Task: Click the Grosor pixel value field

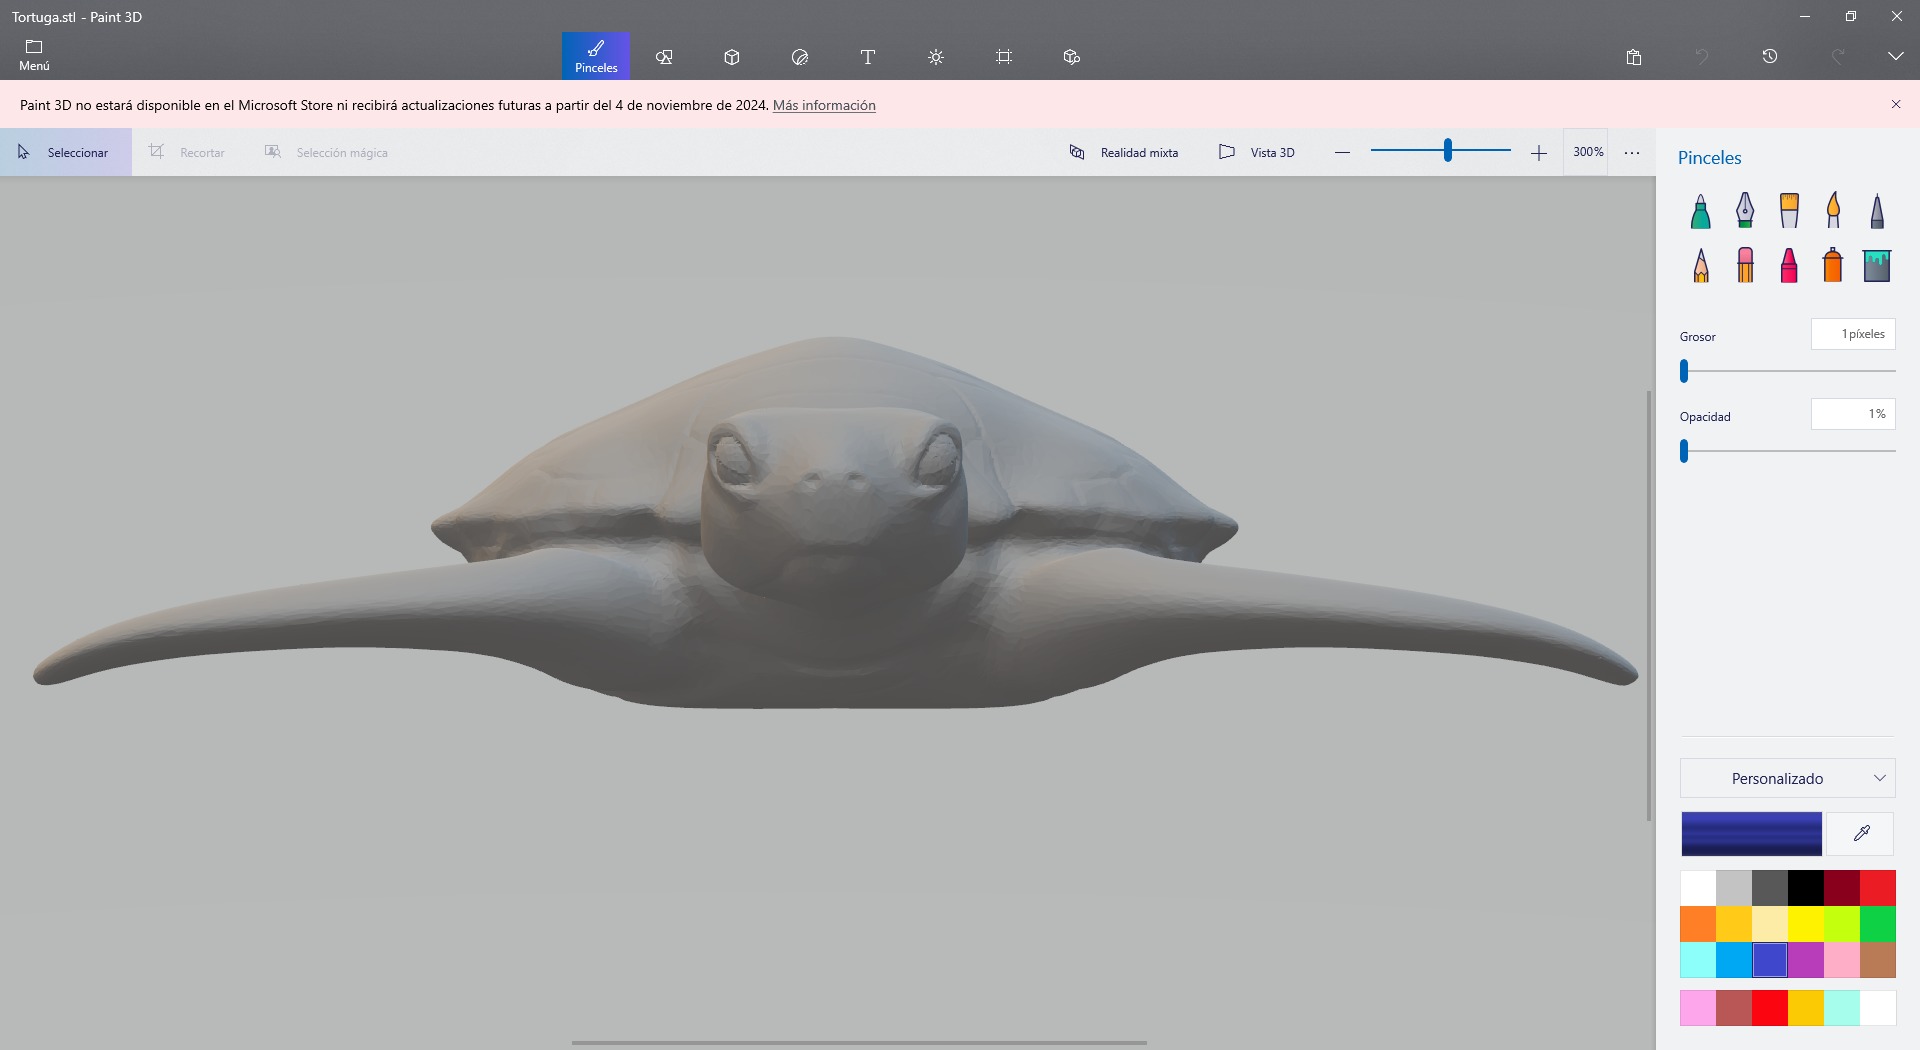Action: coord(1853,334)
